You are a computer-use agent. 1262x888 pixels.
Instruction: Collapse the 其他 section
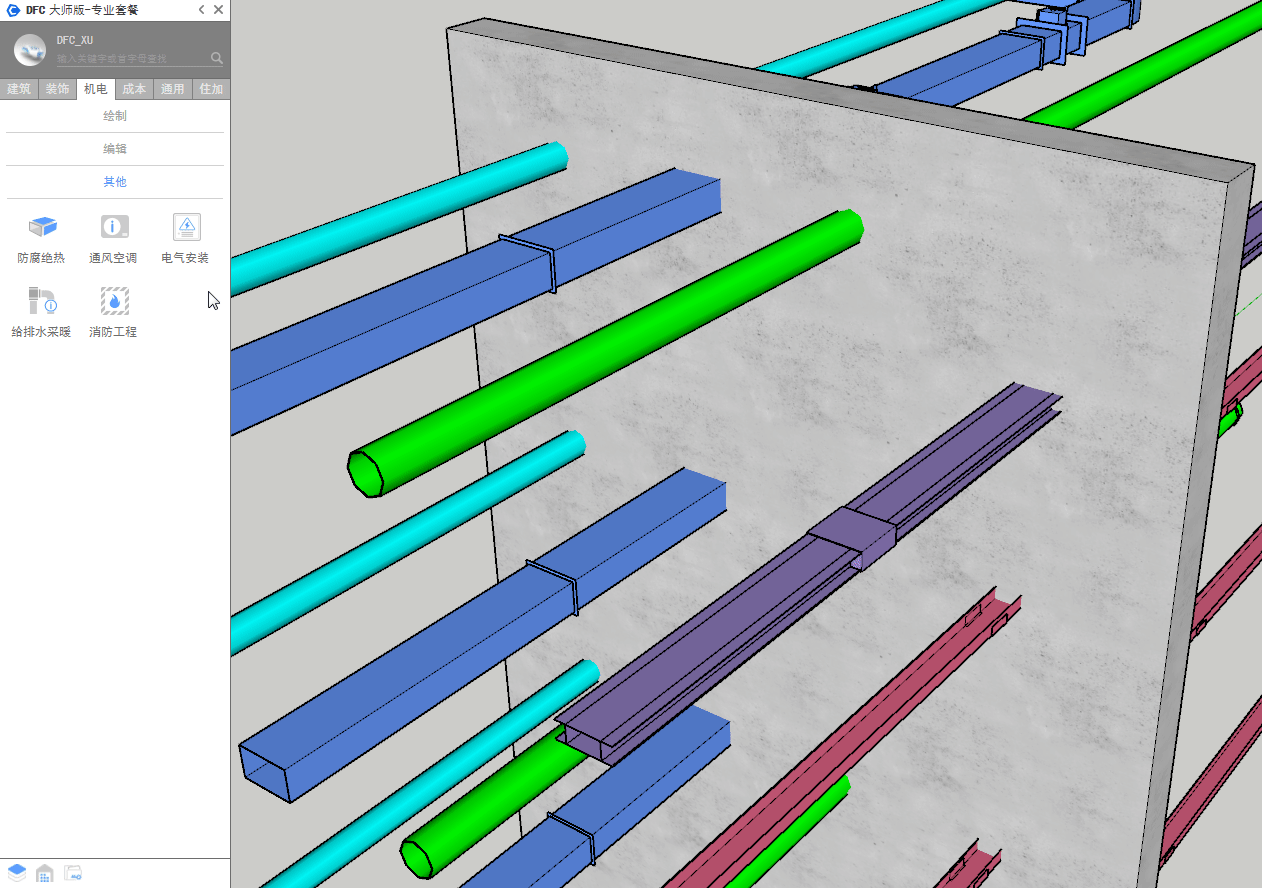[115, 182]
